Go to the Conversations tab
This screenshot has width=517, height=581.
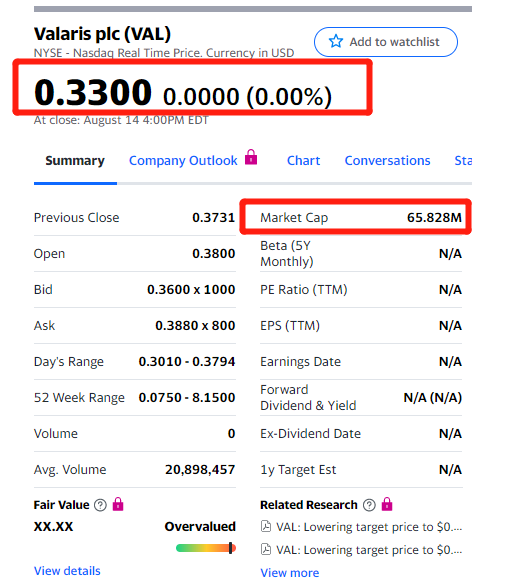pyautogui.click(x=387, y=160)
